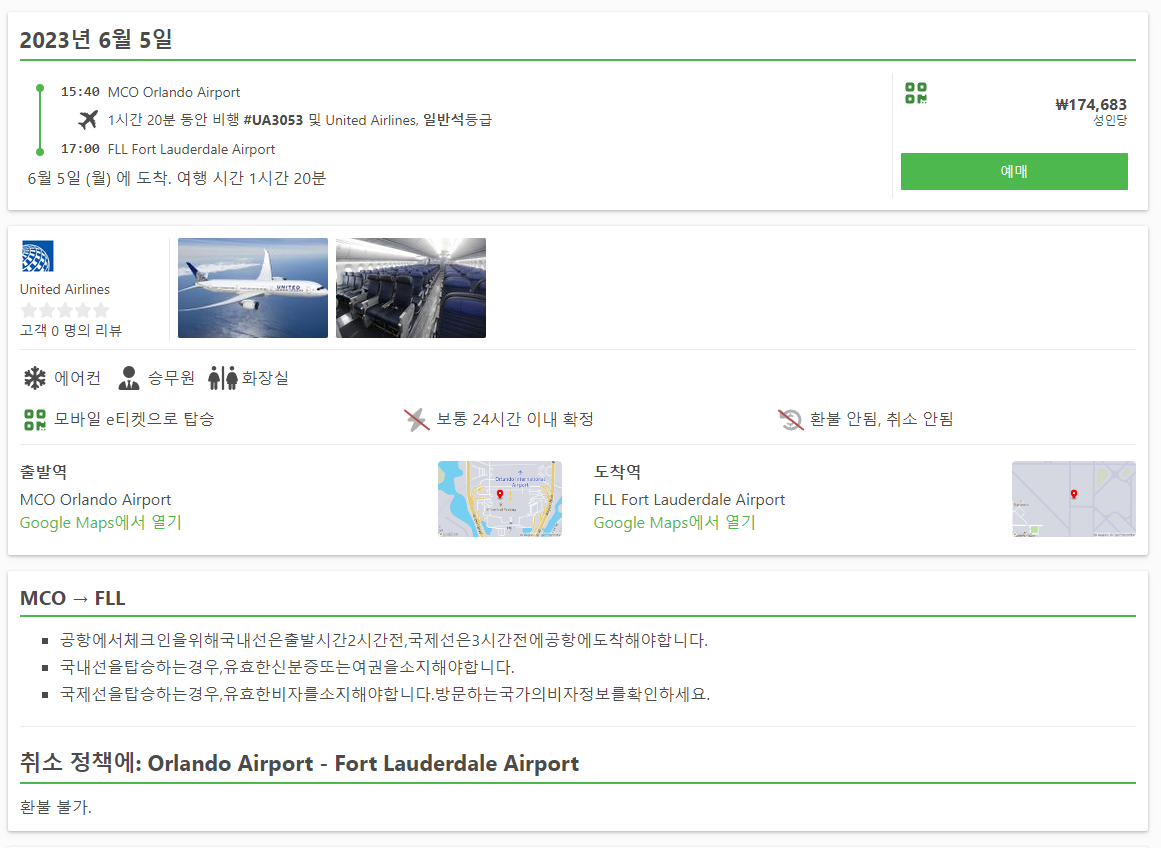Open the cabin interior seats photo
The image size is (1161, 848).
tap(411, 287)
